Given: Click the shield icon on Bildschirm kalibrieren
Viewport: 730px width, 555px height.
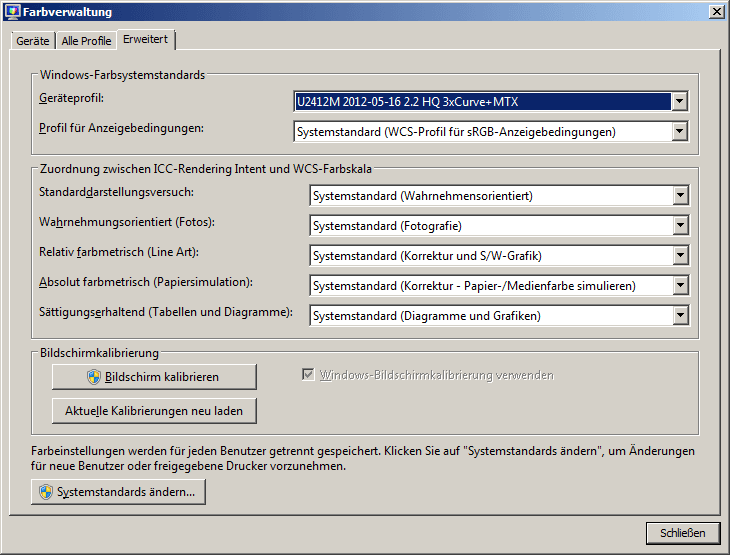Looking at the screenshot, I should [94, 377].
